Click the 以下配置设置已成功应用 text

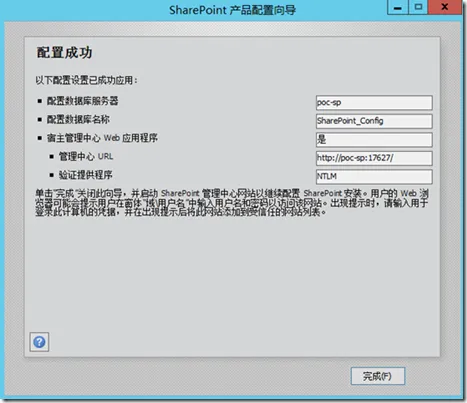(x=86, y=80)
